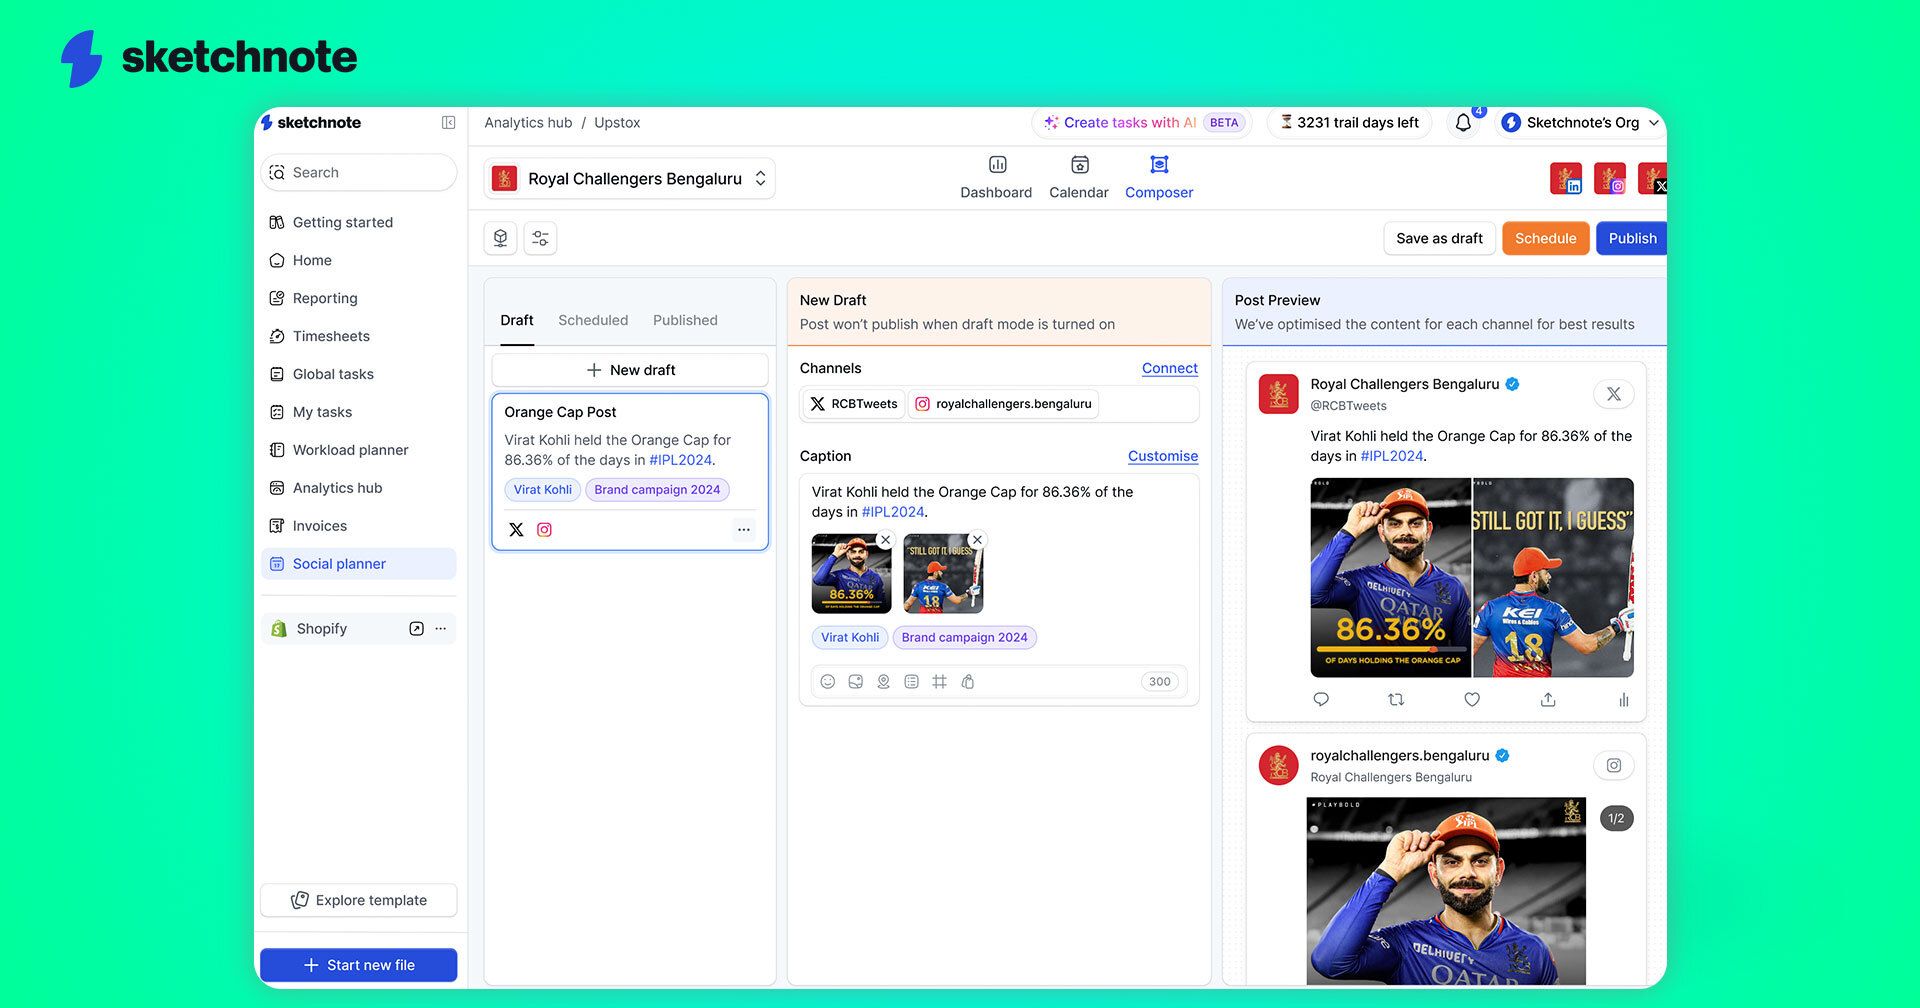The image size is (1920, 1008).
Task: Open Shopify external link icon
Action: point(416,629)
